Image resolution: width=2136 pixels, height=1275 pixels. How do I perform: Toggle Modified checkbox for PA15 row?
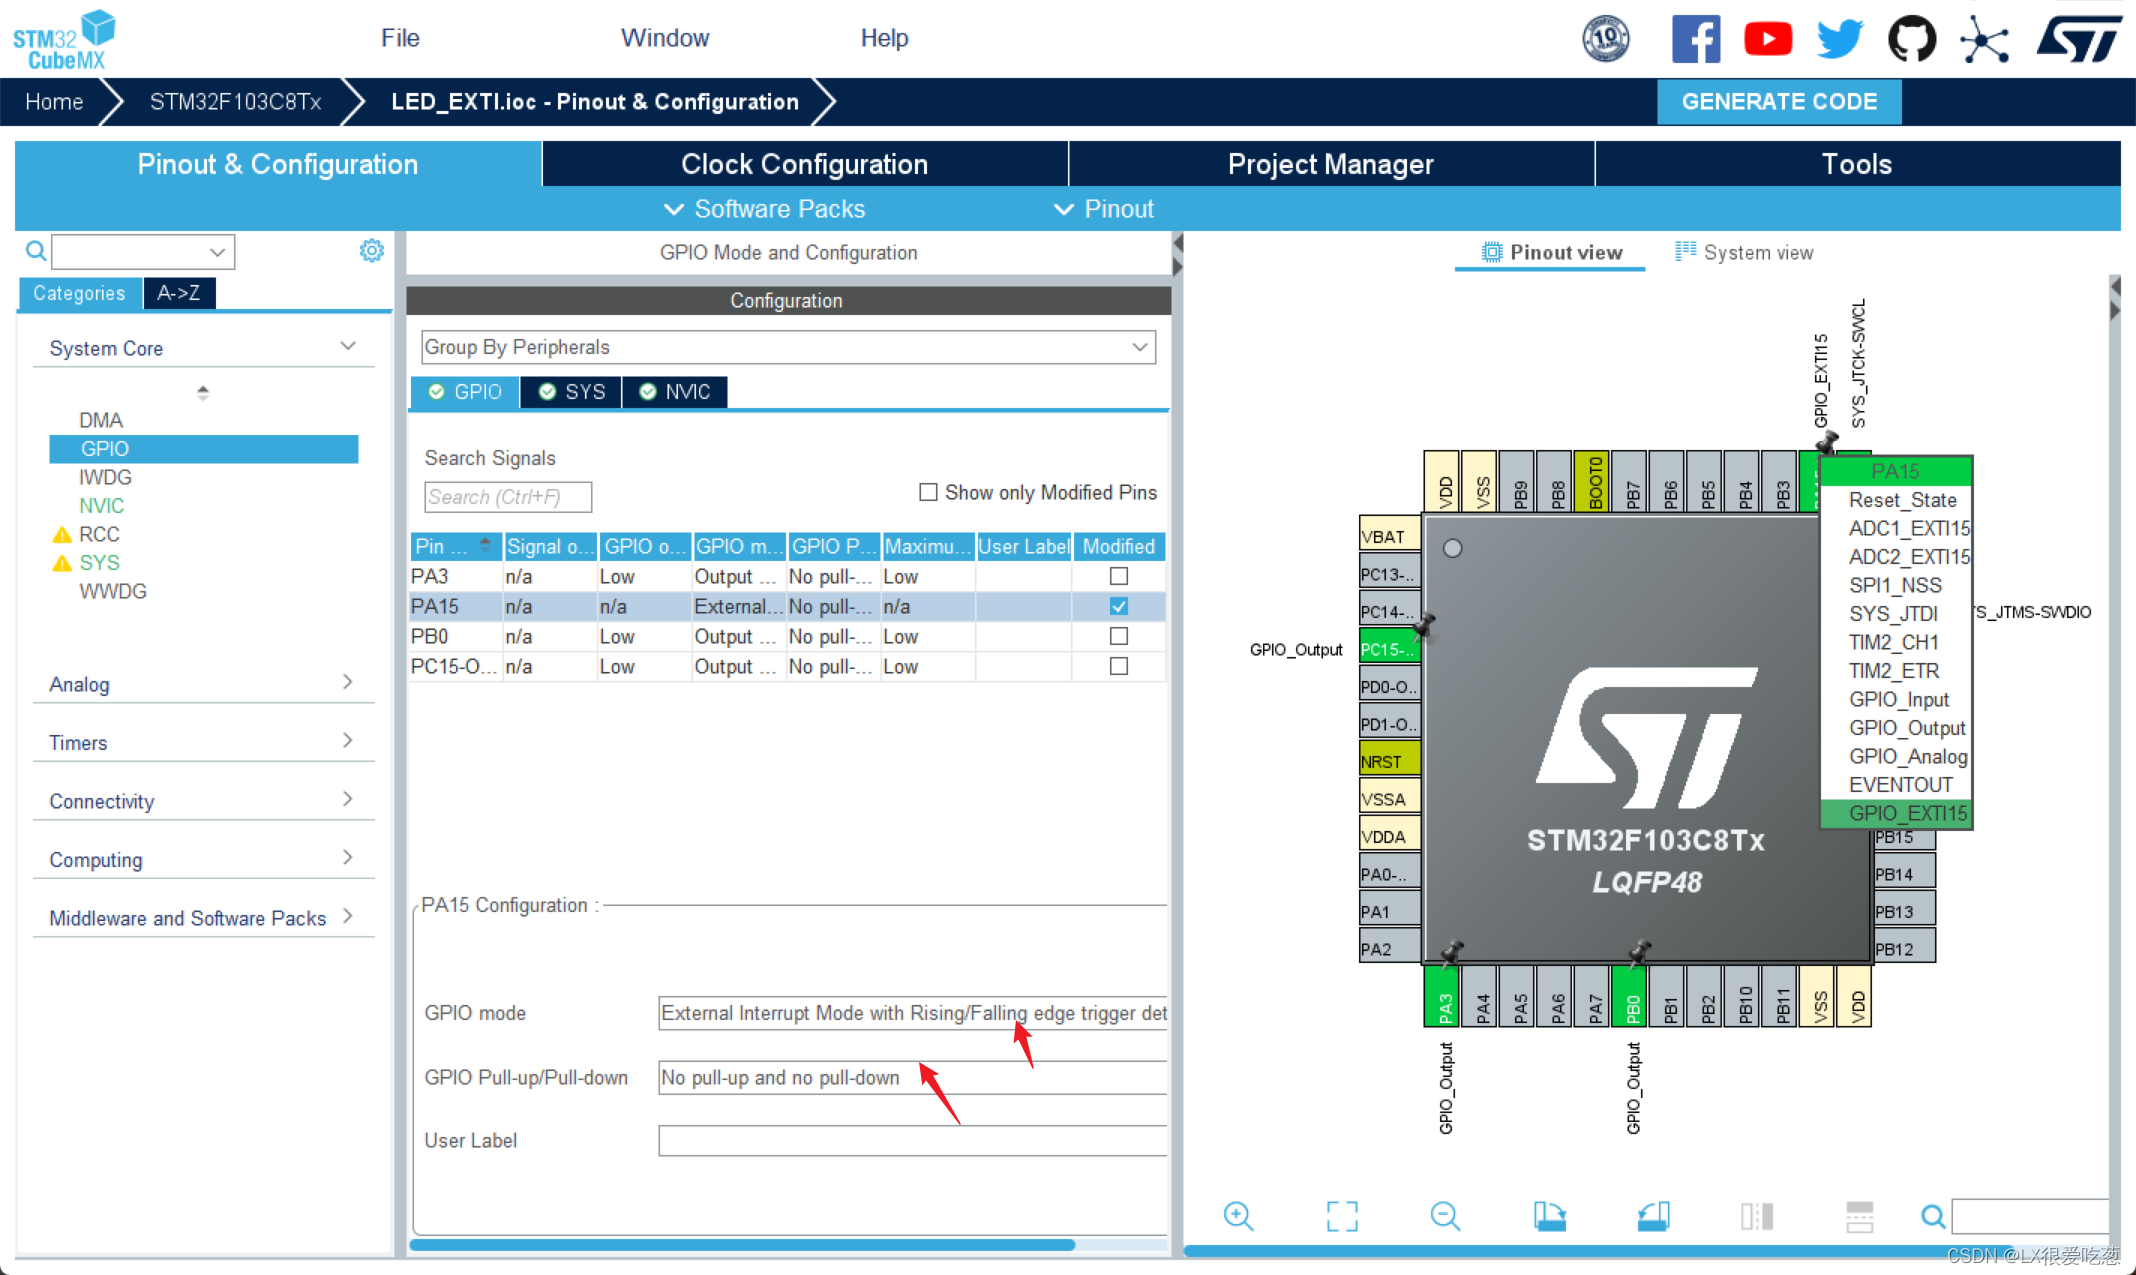tap(1119, 606)
